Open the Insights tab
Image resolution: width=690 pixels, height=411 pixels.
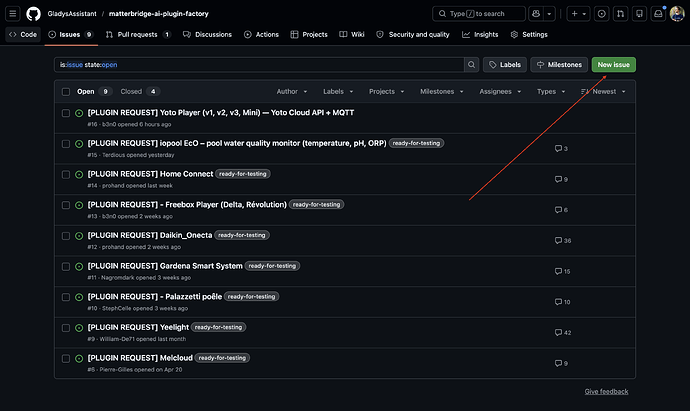(480, 34)
